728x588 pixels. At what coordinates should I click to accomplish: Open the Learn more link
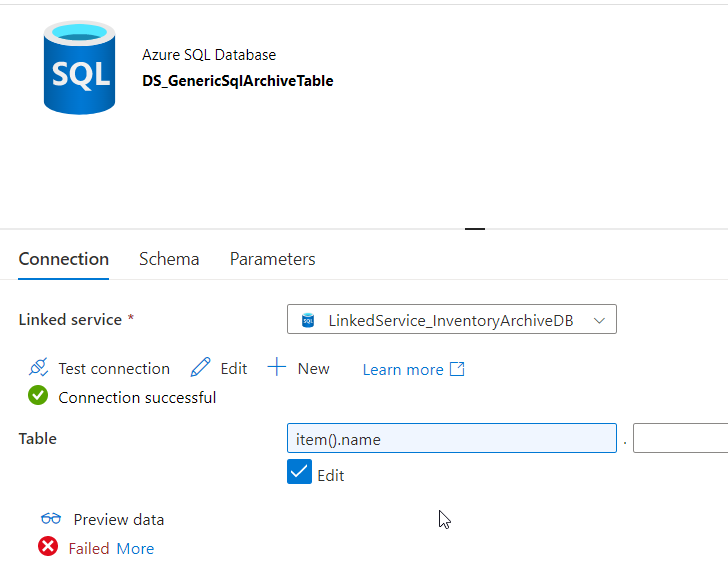403,370
